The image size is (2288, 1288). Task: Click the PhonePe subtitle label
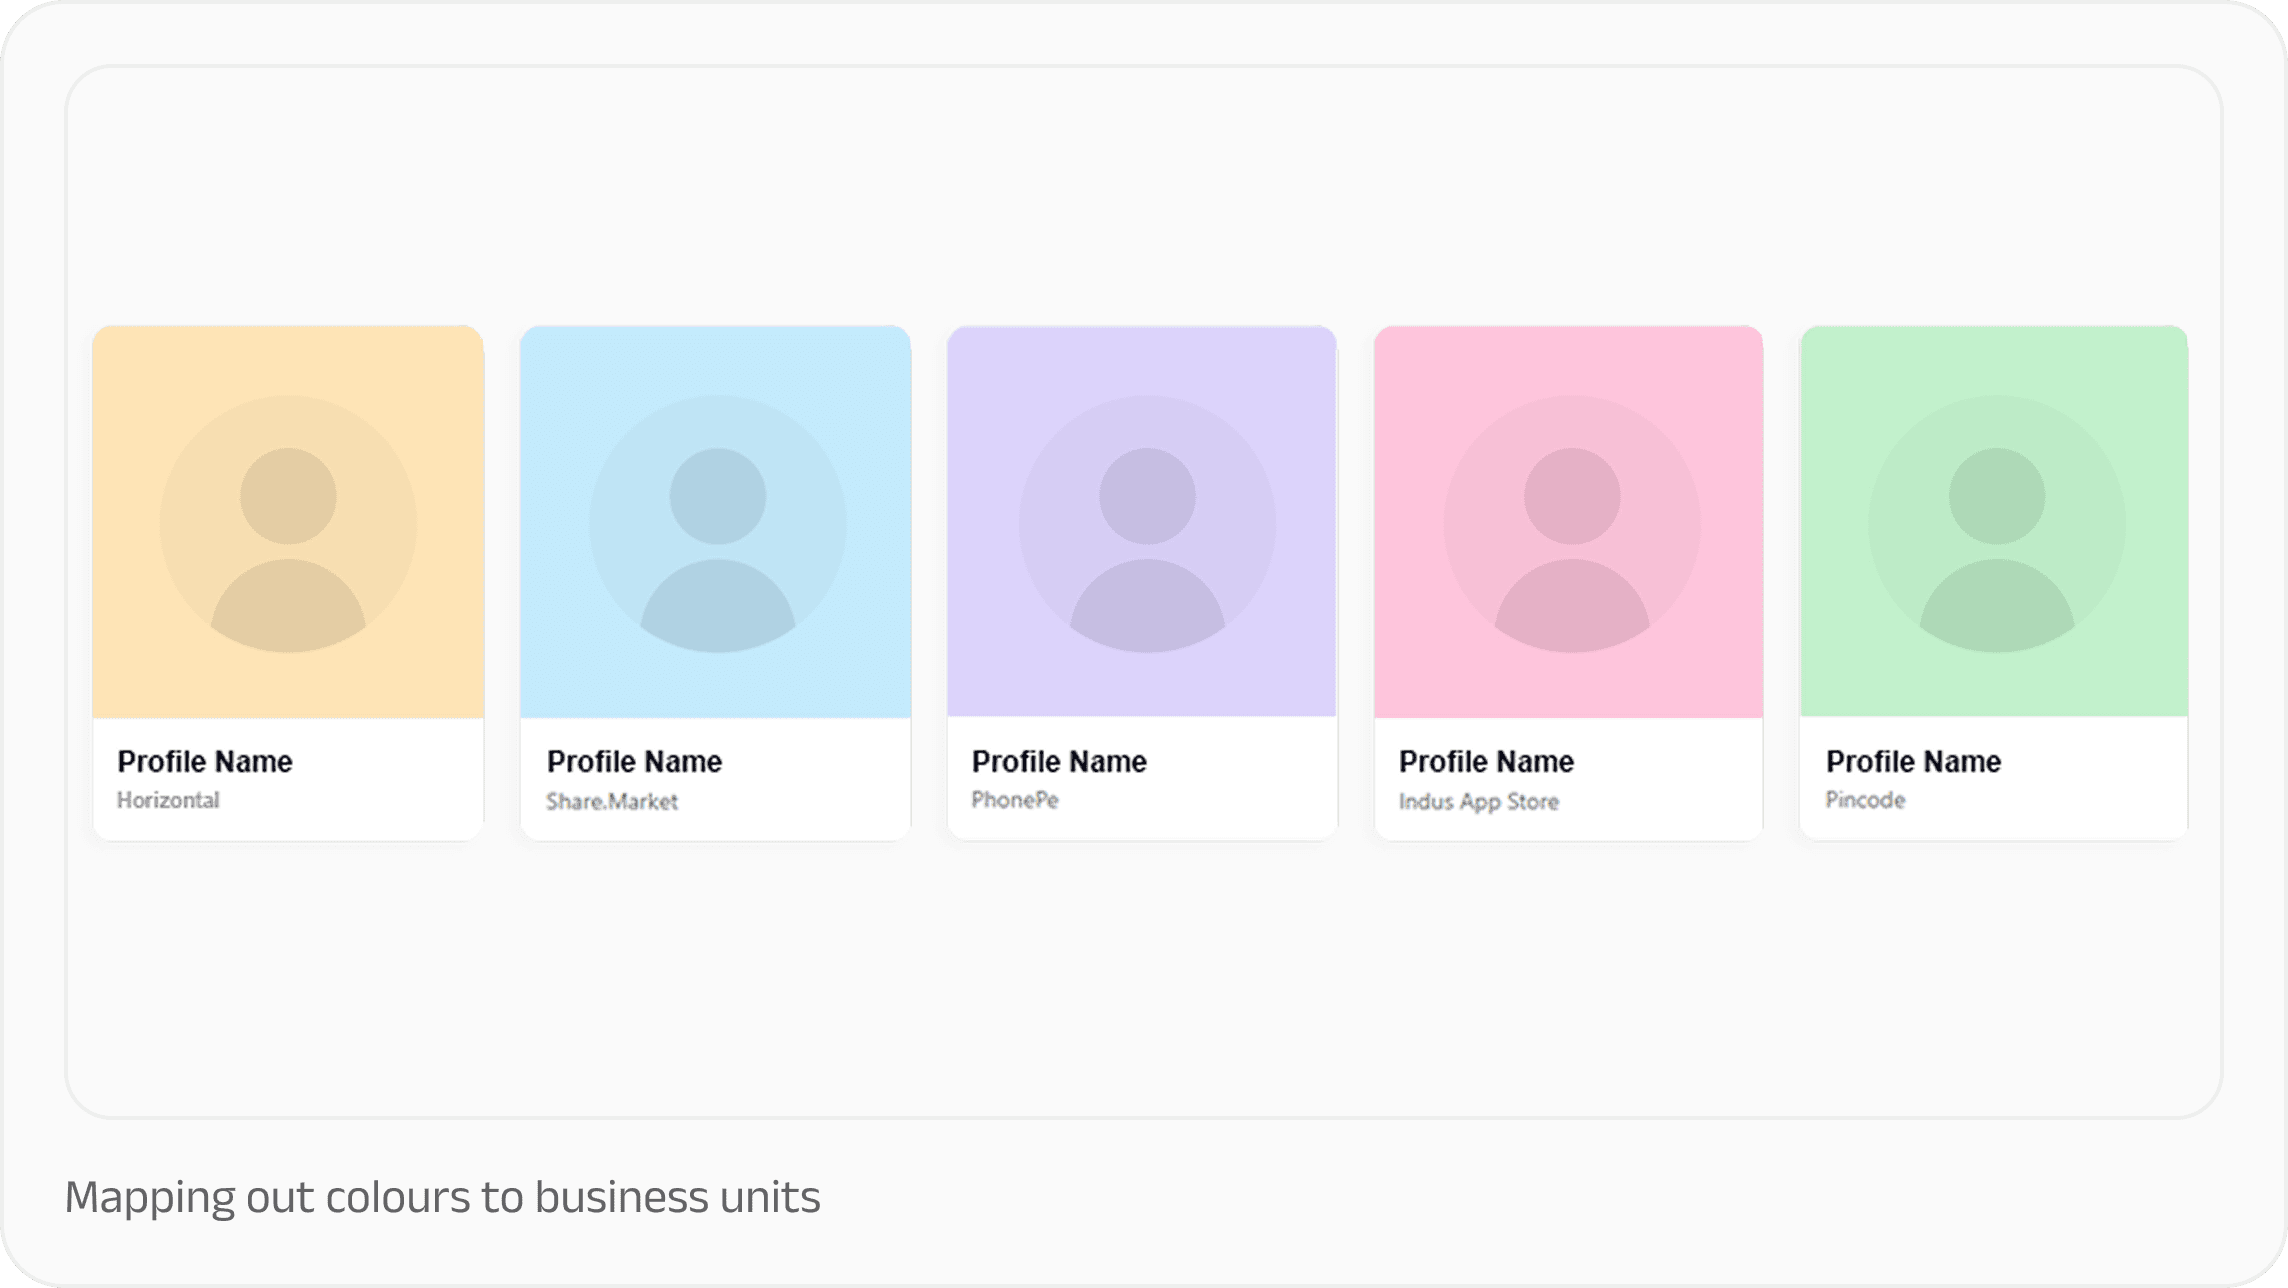[1015, 800]
